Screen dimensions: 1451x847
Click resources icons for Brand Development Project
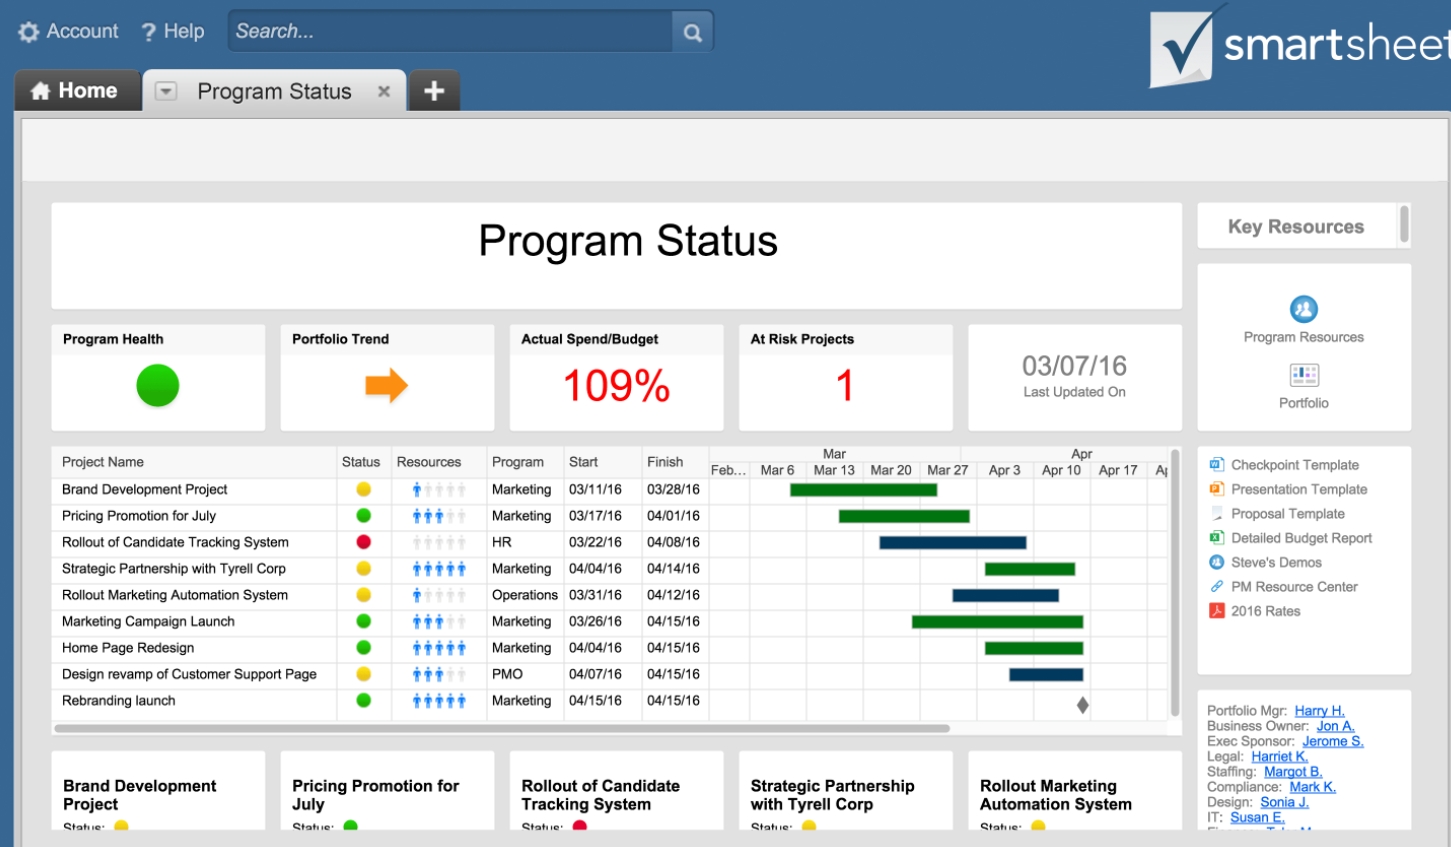(x=439, y=490)
